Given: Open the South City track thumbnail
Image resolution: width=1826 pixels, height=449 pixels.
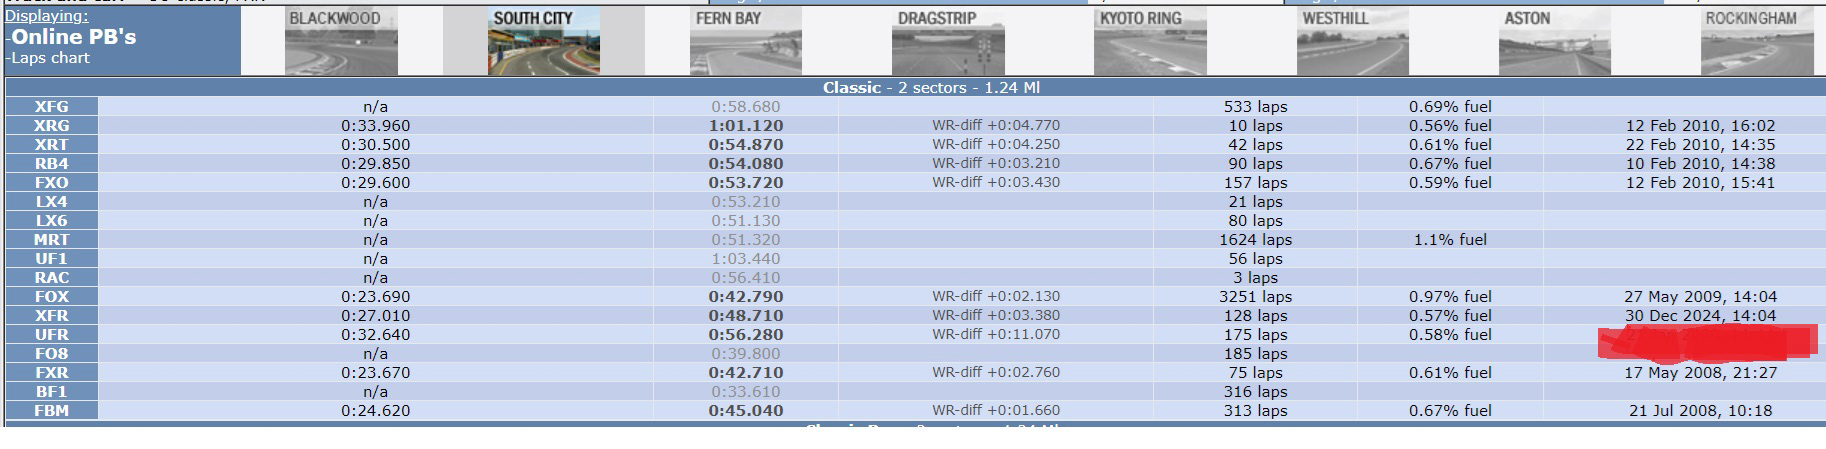Looking at the screenshot, I should coord(544,42).
